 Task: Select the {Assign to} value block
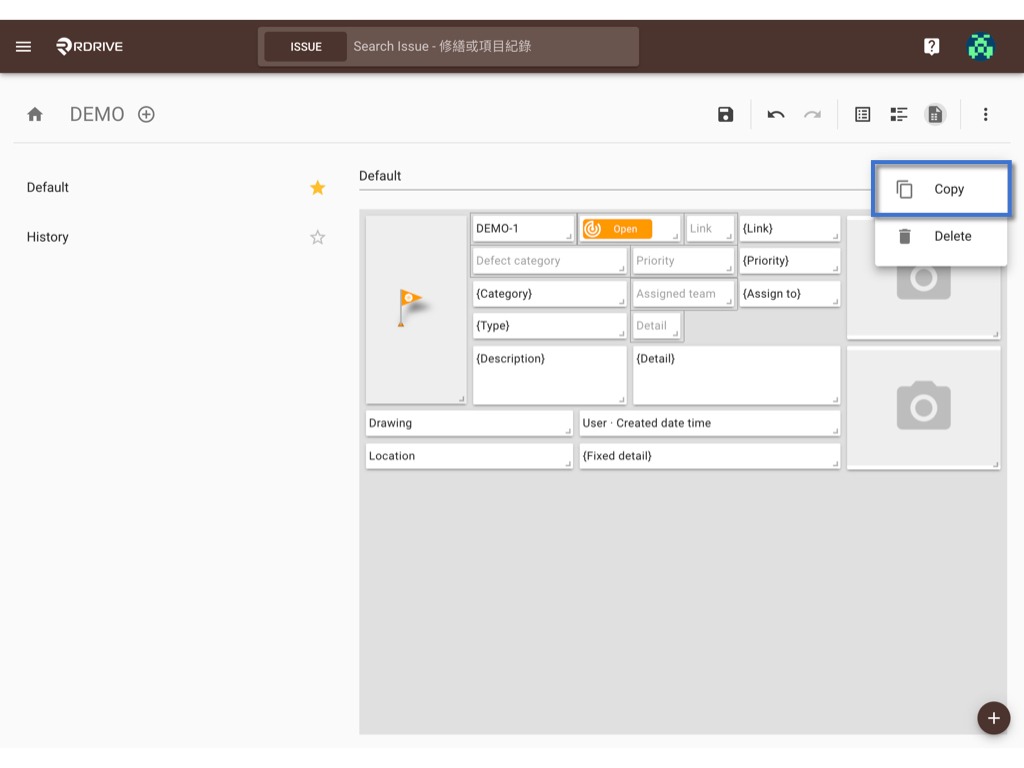pos(790,294)
